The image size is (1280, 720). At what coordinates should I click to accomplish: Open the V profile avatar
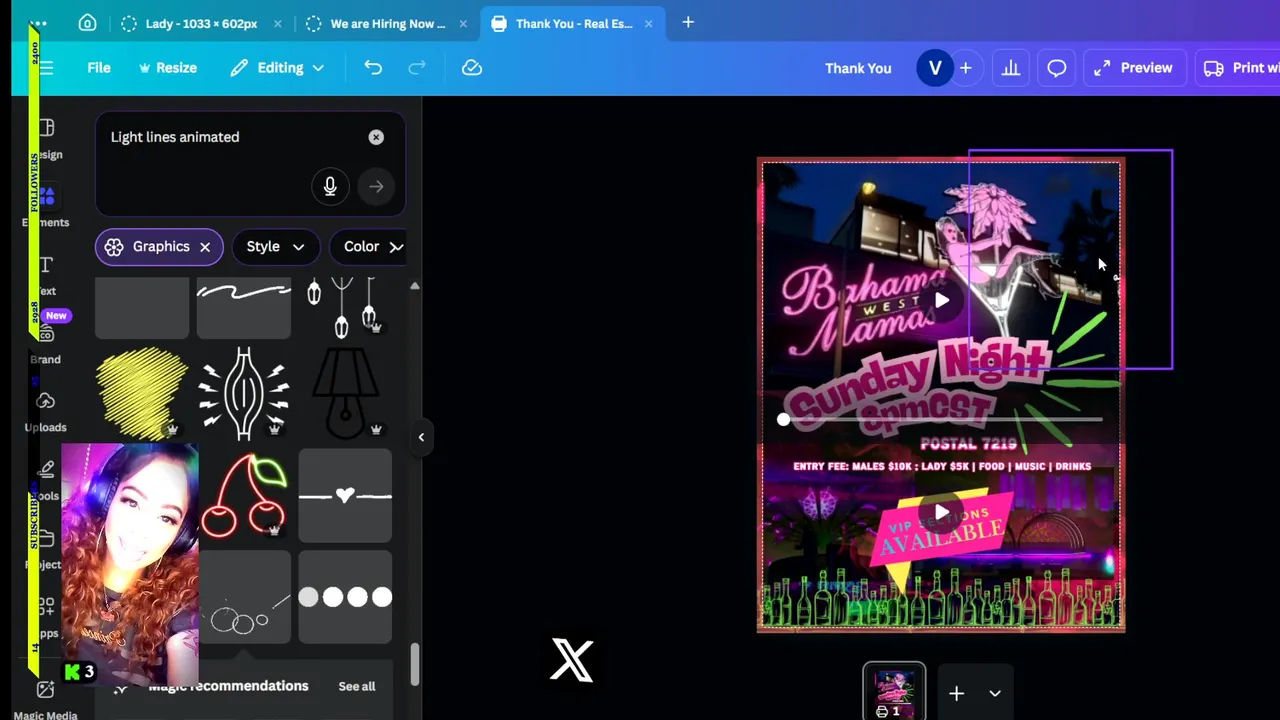935,68
